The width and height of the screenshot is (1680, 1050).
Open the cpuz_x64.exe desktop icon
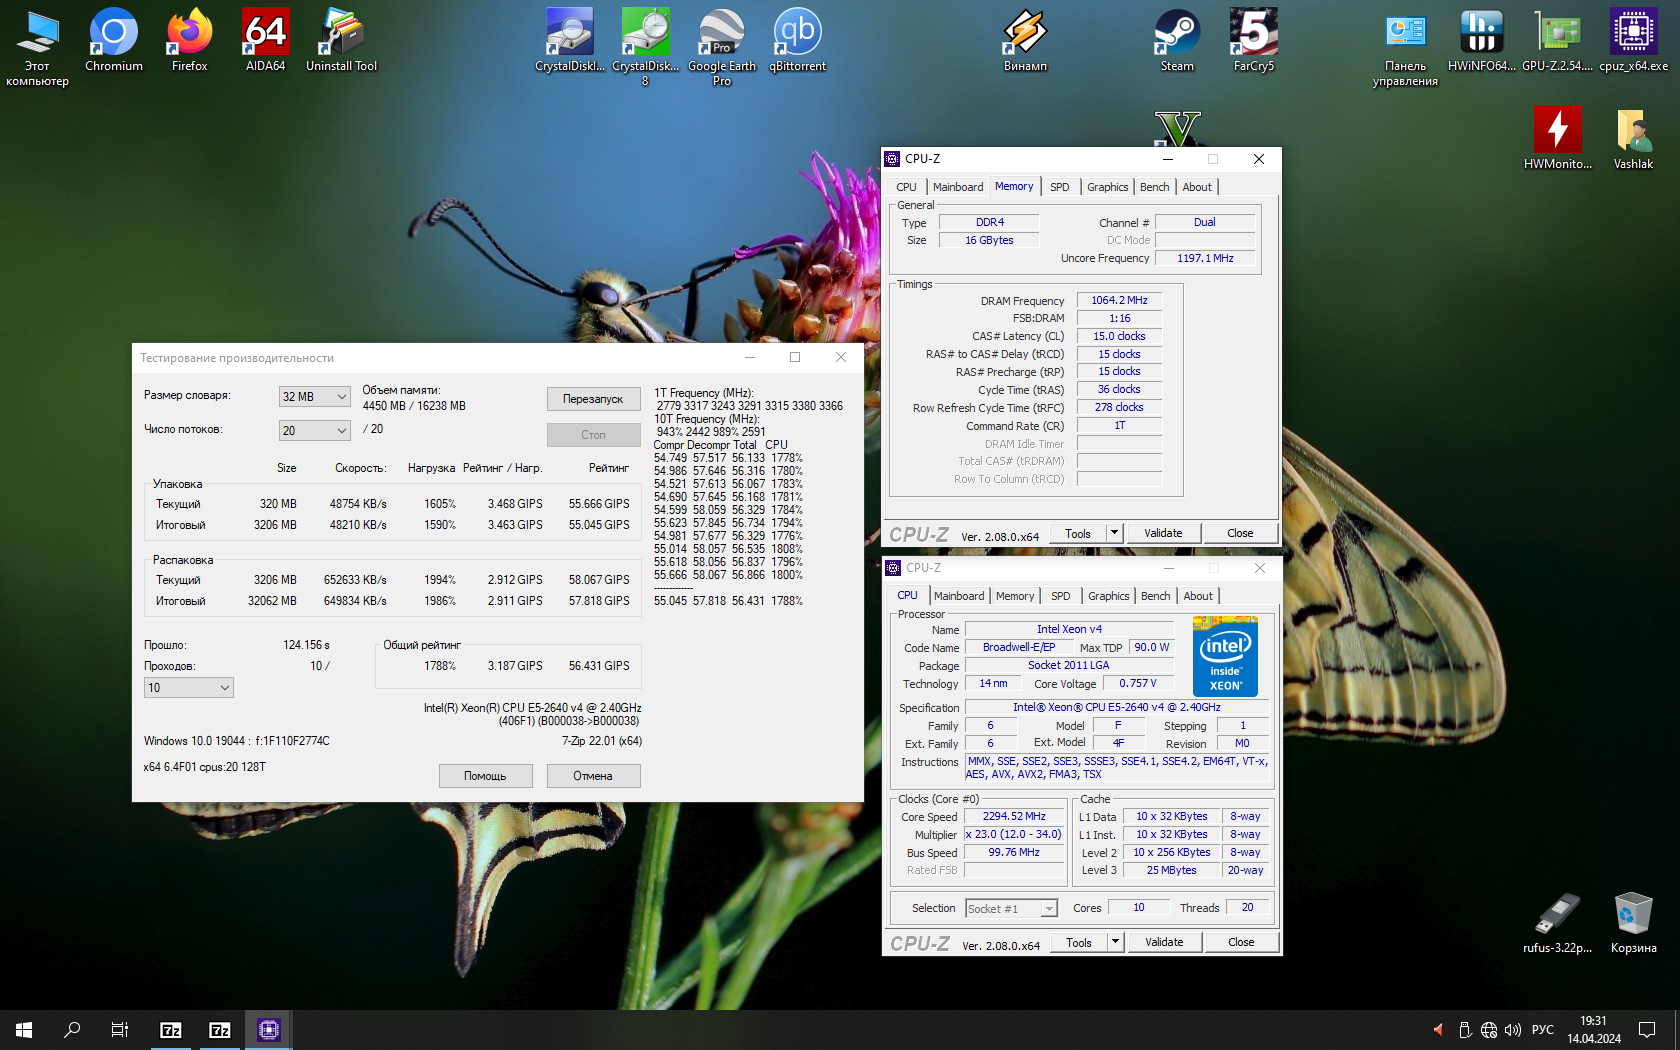(x=1633, y=40)
